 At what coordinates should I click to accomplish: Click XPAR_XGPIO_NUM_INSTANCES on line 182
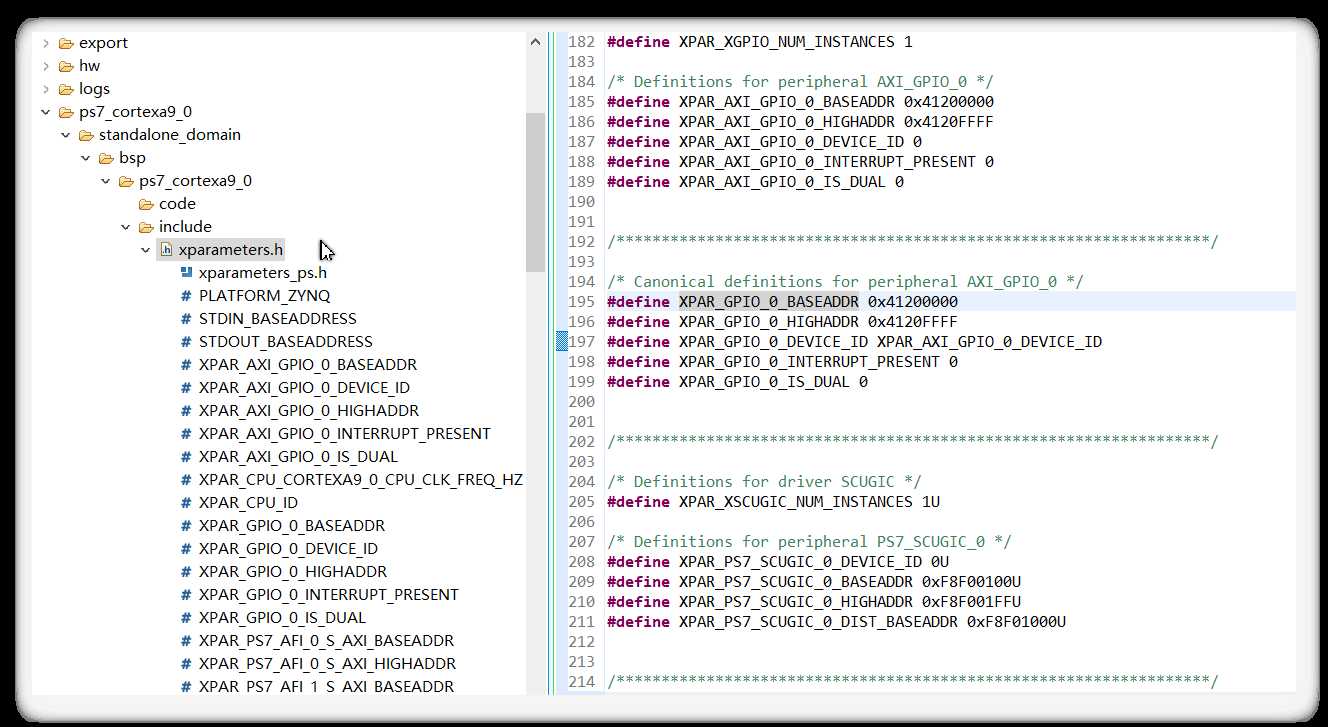(786, 42)
